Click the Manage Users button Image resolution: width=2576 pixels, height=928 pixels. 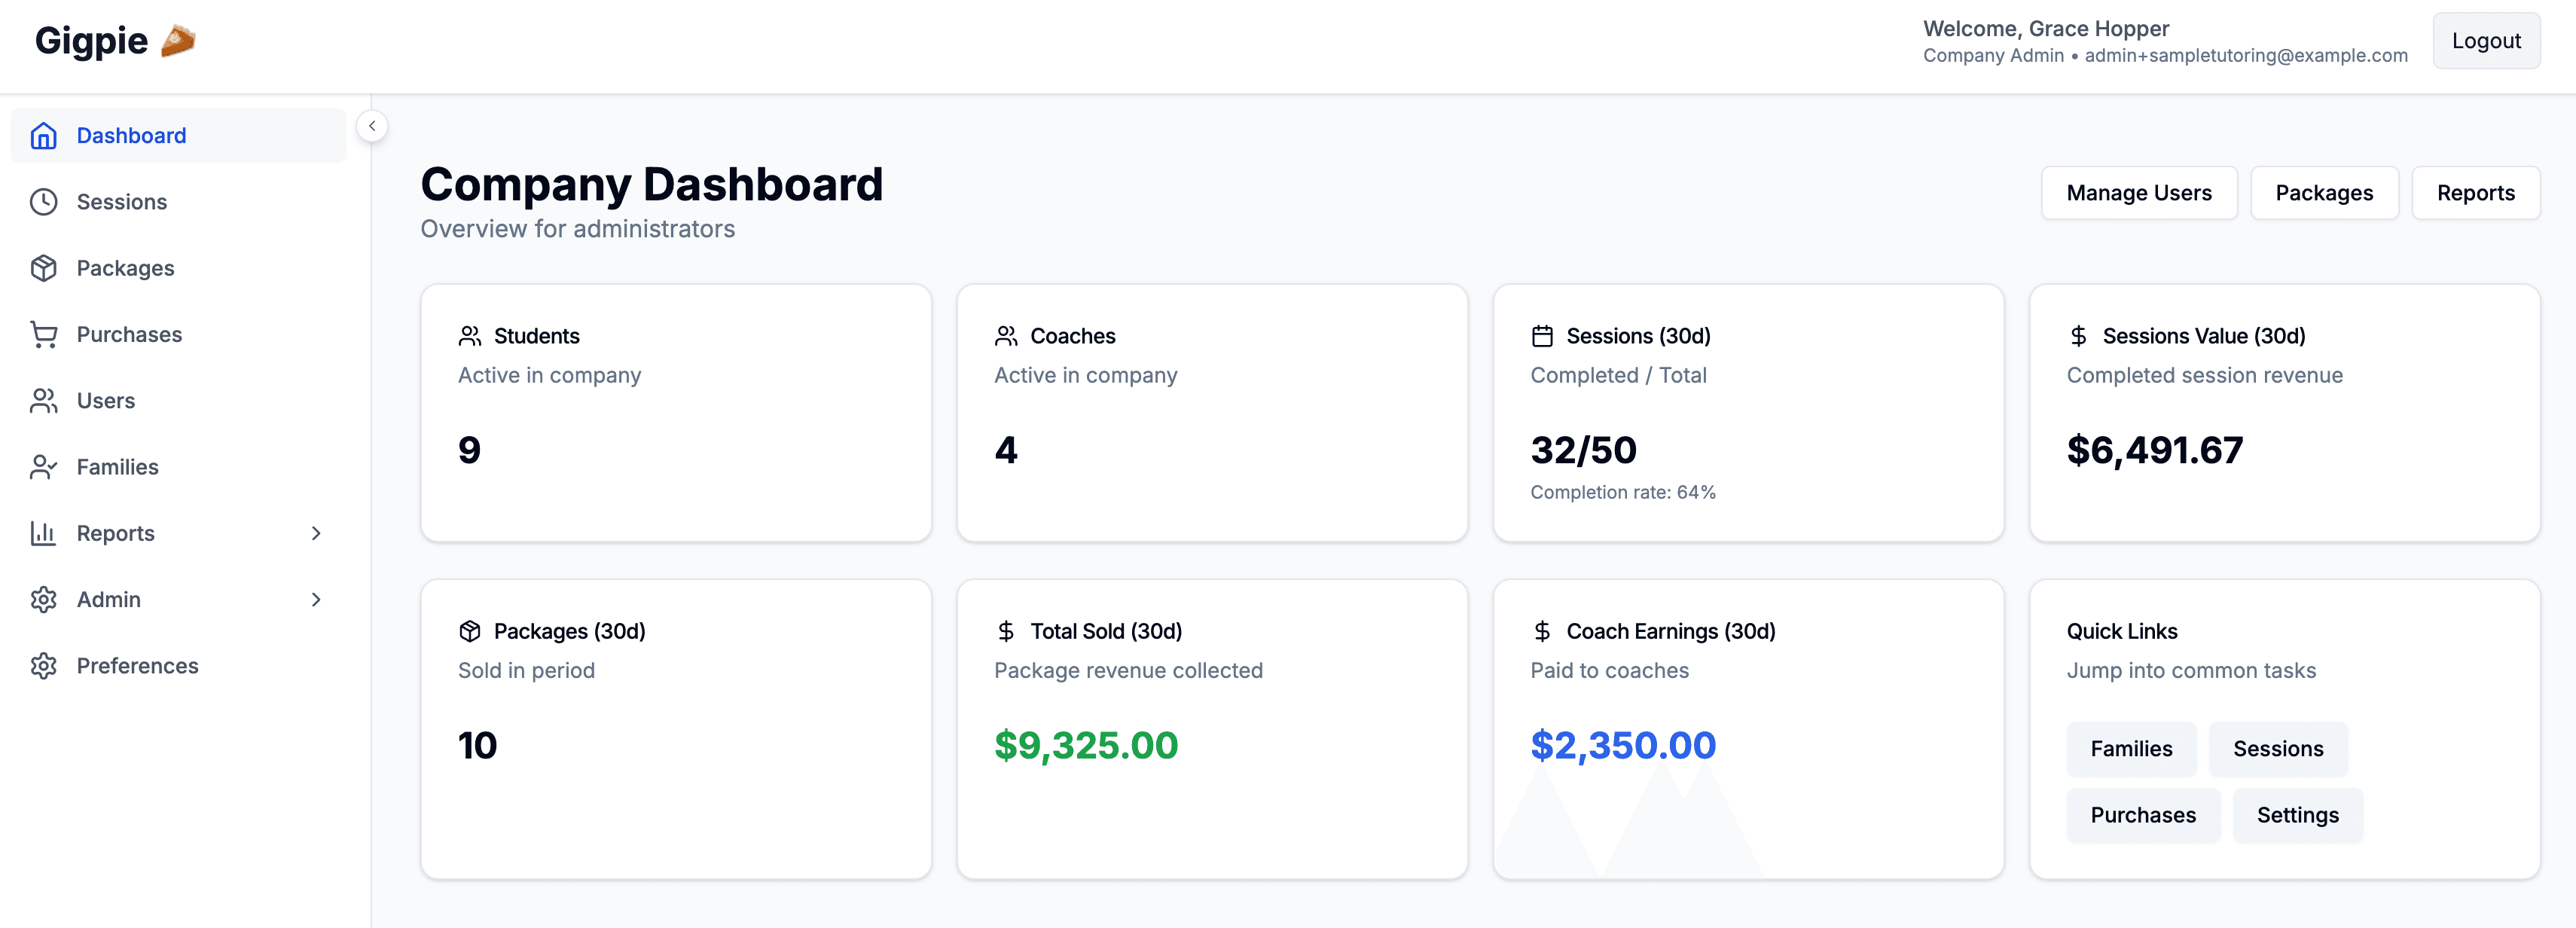[x=2139, y=192]
